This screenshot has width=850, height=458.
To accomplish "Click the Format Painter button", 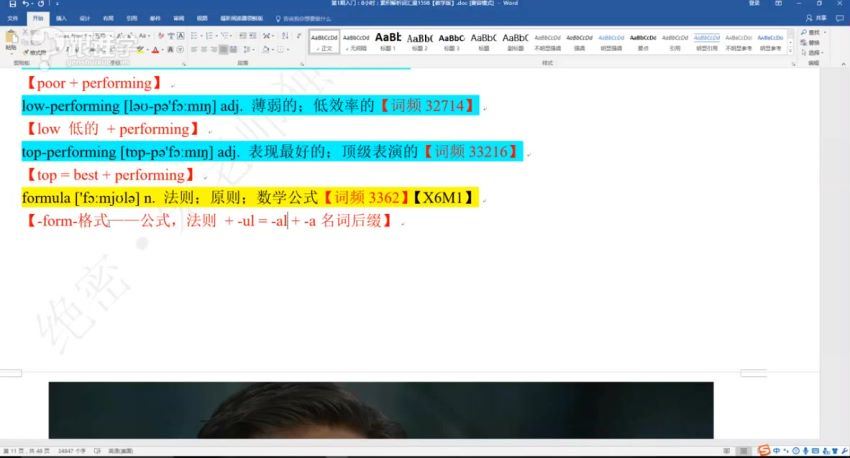I will pos(35,52).
